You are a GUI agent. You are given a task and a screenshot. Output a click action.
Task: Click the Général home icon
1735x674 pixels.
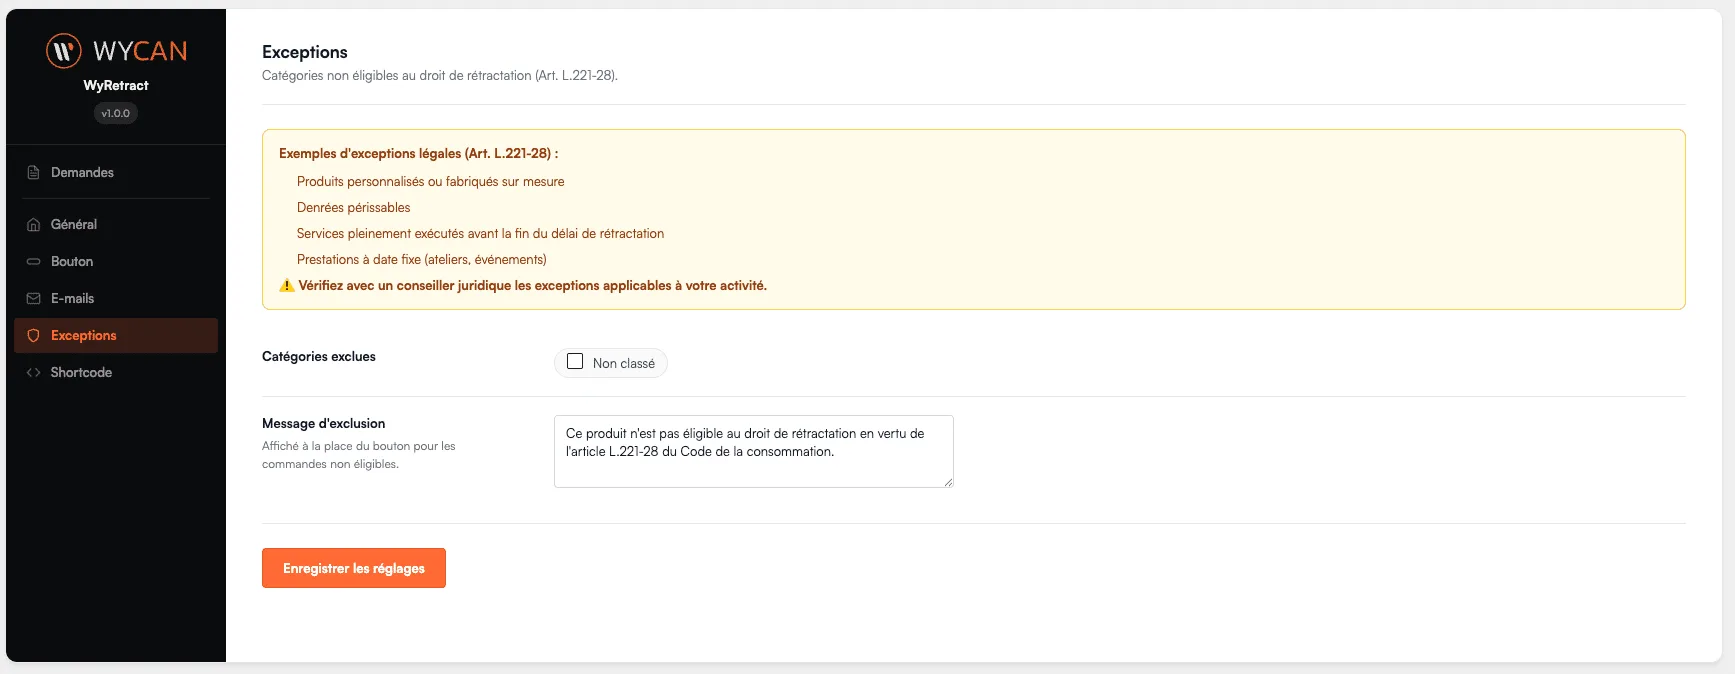coord(33,224)
